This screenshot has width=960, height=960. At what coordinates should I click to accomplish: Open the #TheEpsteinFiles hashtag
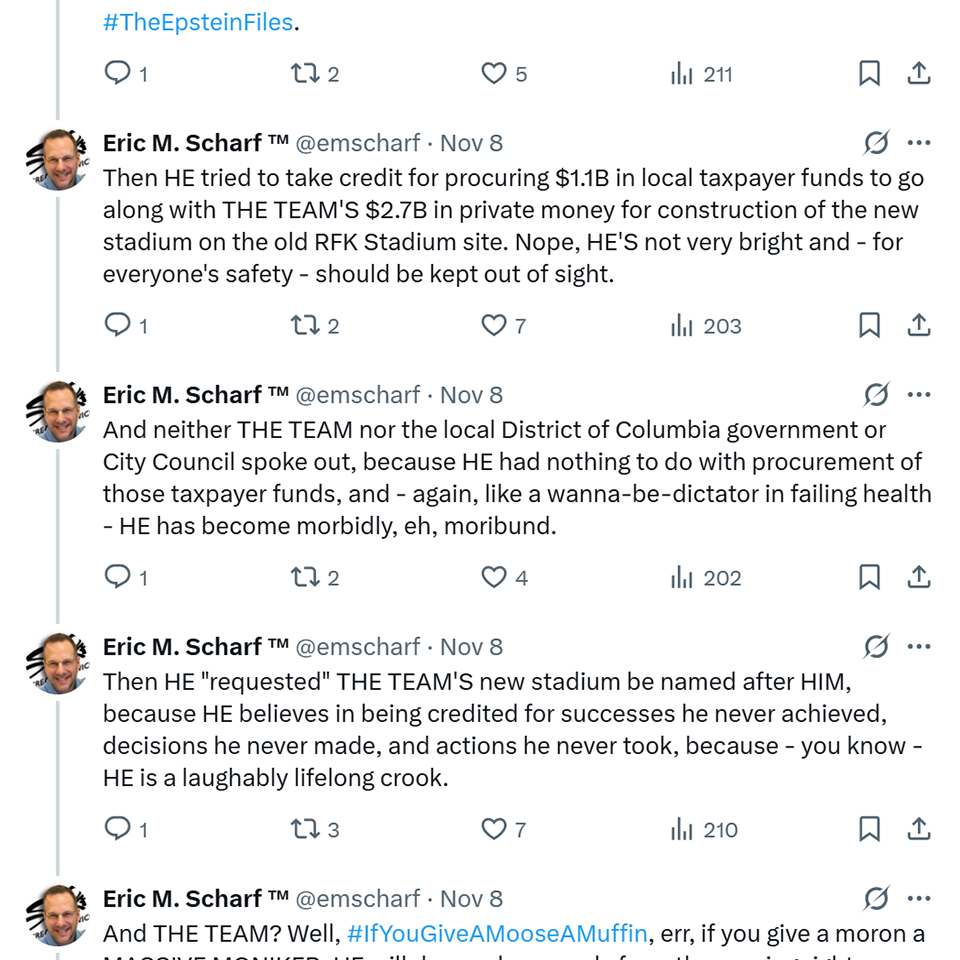pos(198,22)
